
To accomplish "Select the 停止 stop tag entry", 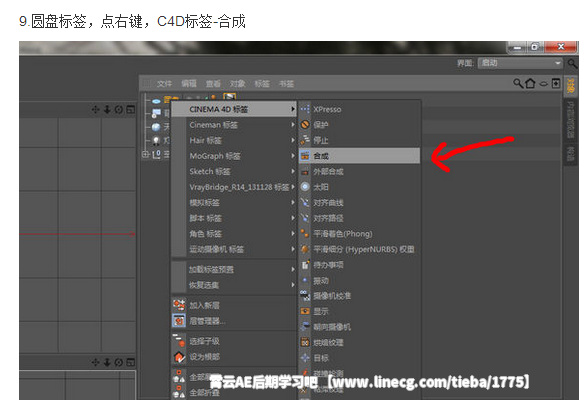I will pos(359,140).
